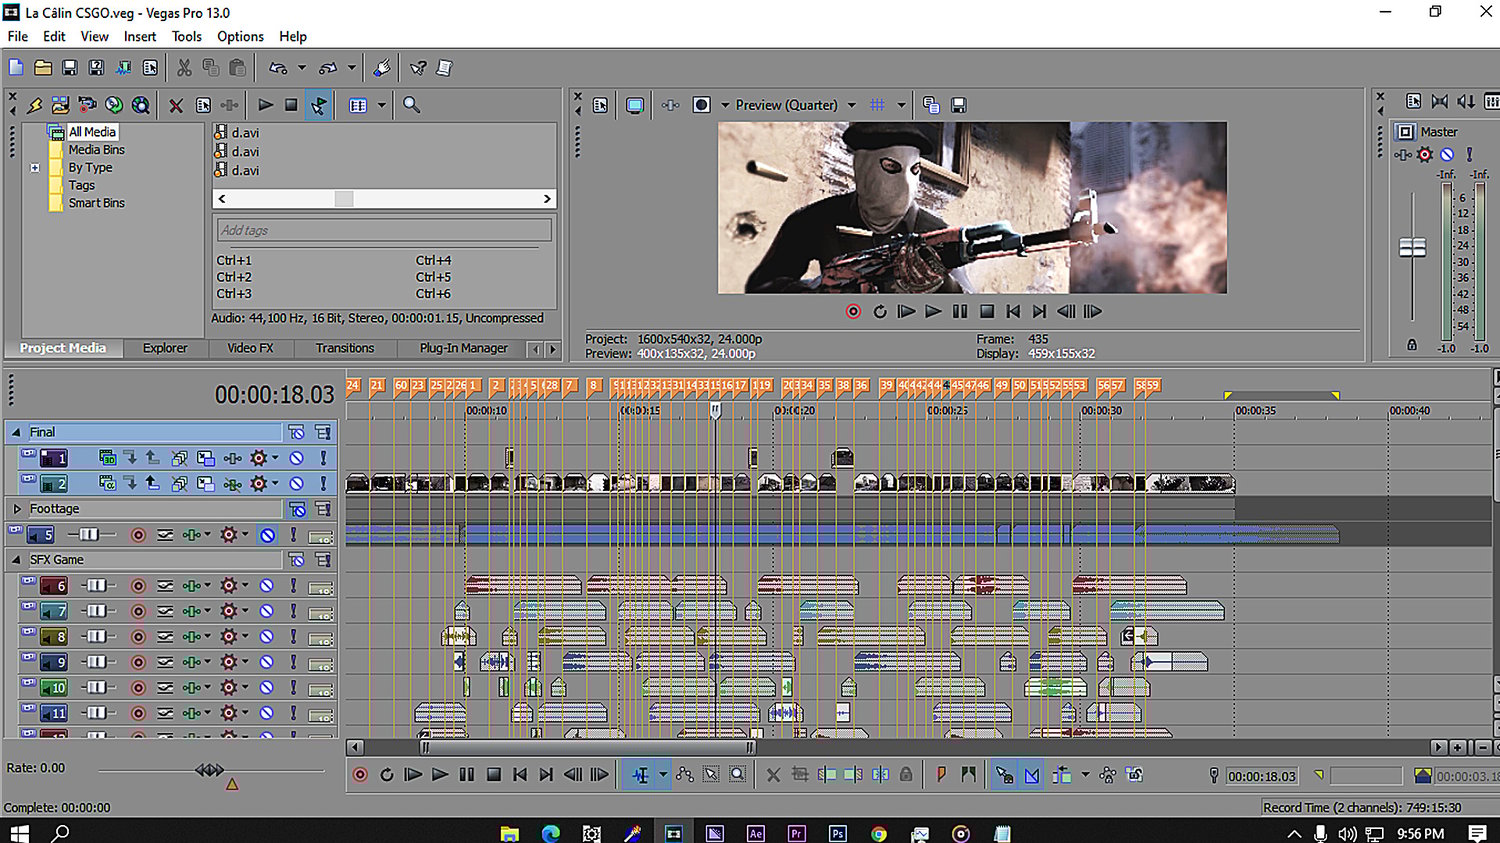Collapse the Final track group
The image size is (1500, 843).
16,432
